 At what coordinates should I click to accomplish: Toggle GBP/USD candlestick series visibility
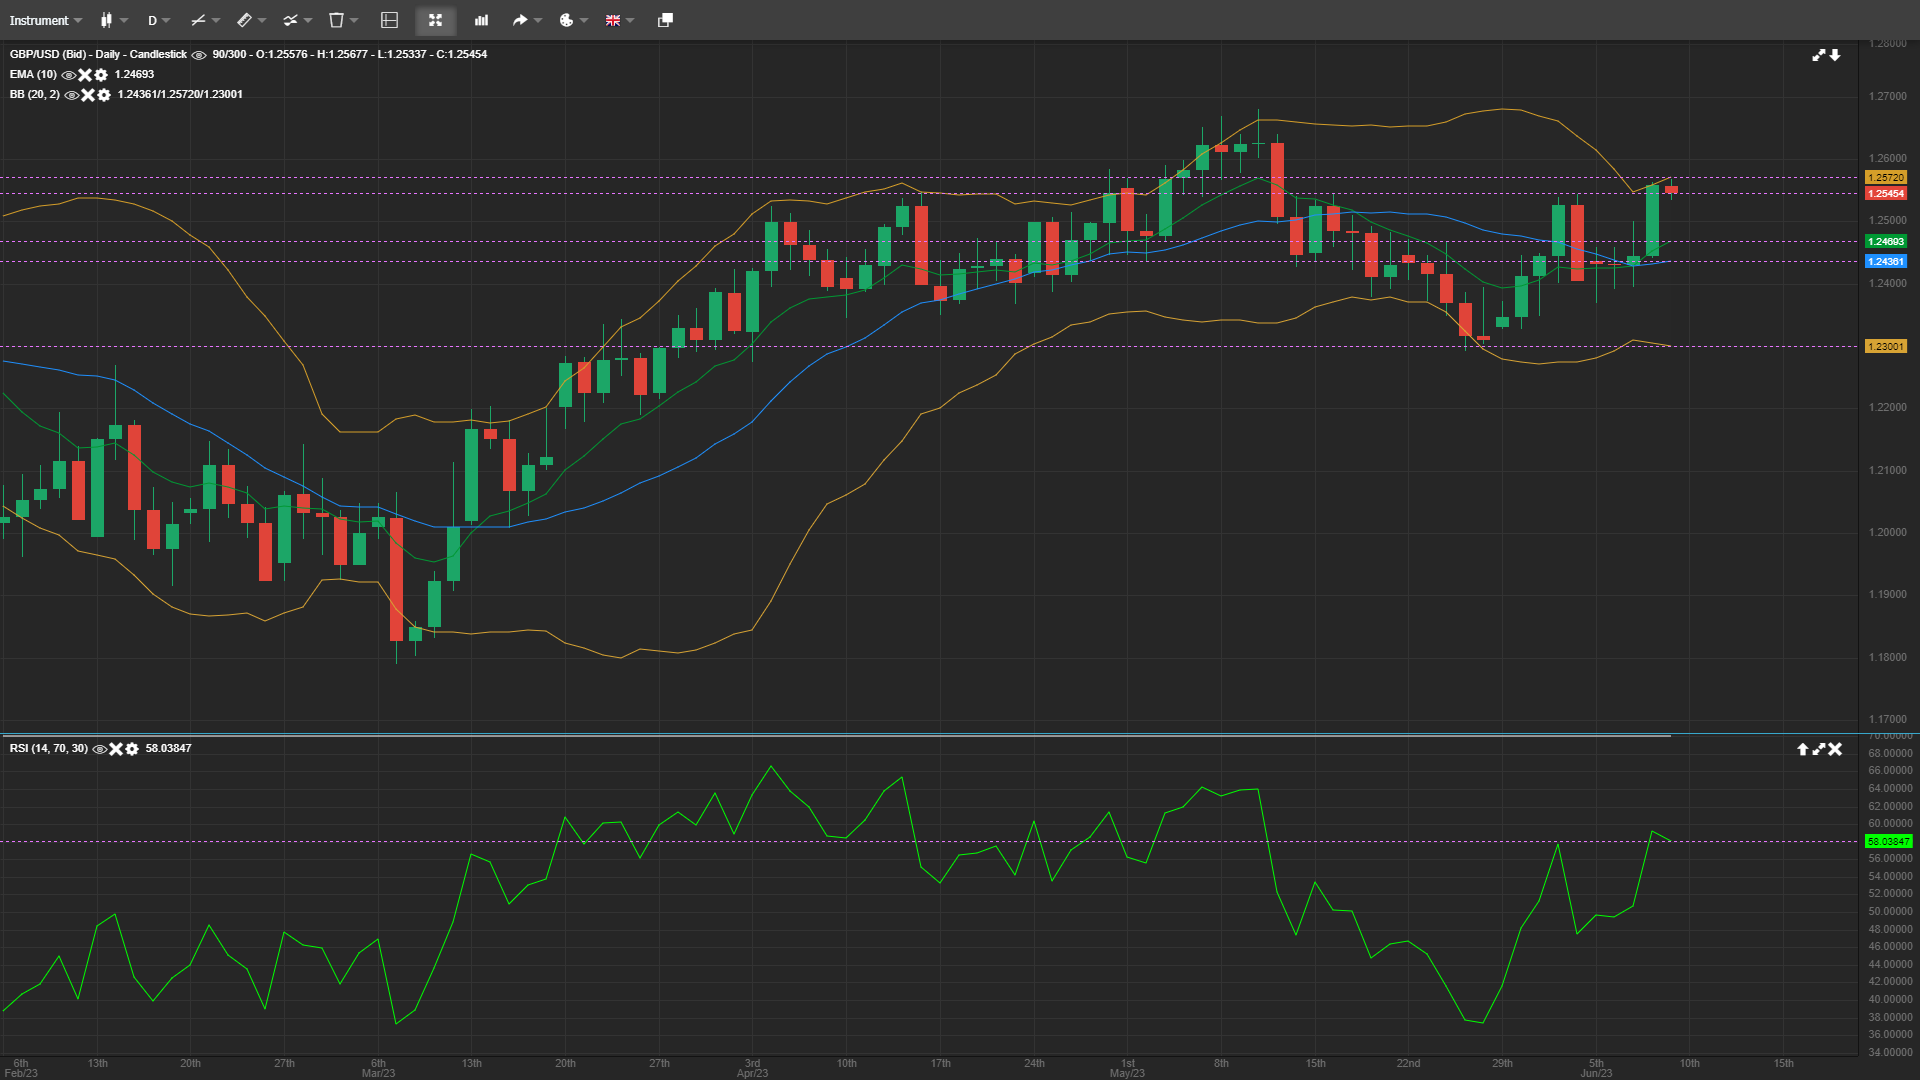[199, 55]
